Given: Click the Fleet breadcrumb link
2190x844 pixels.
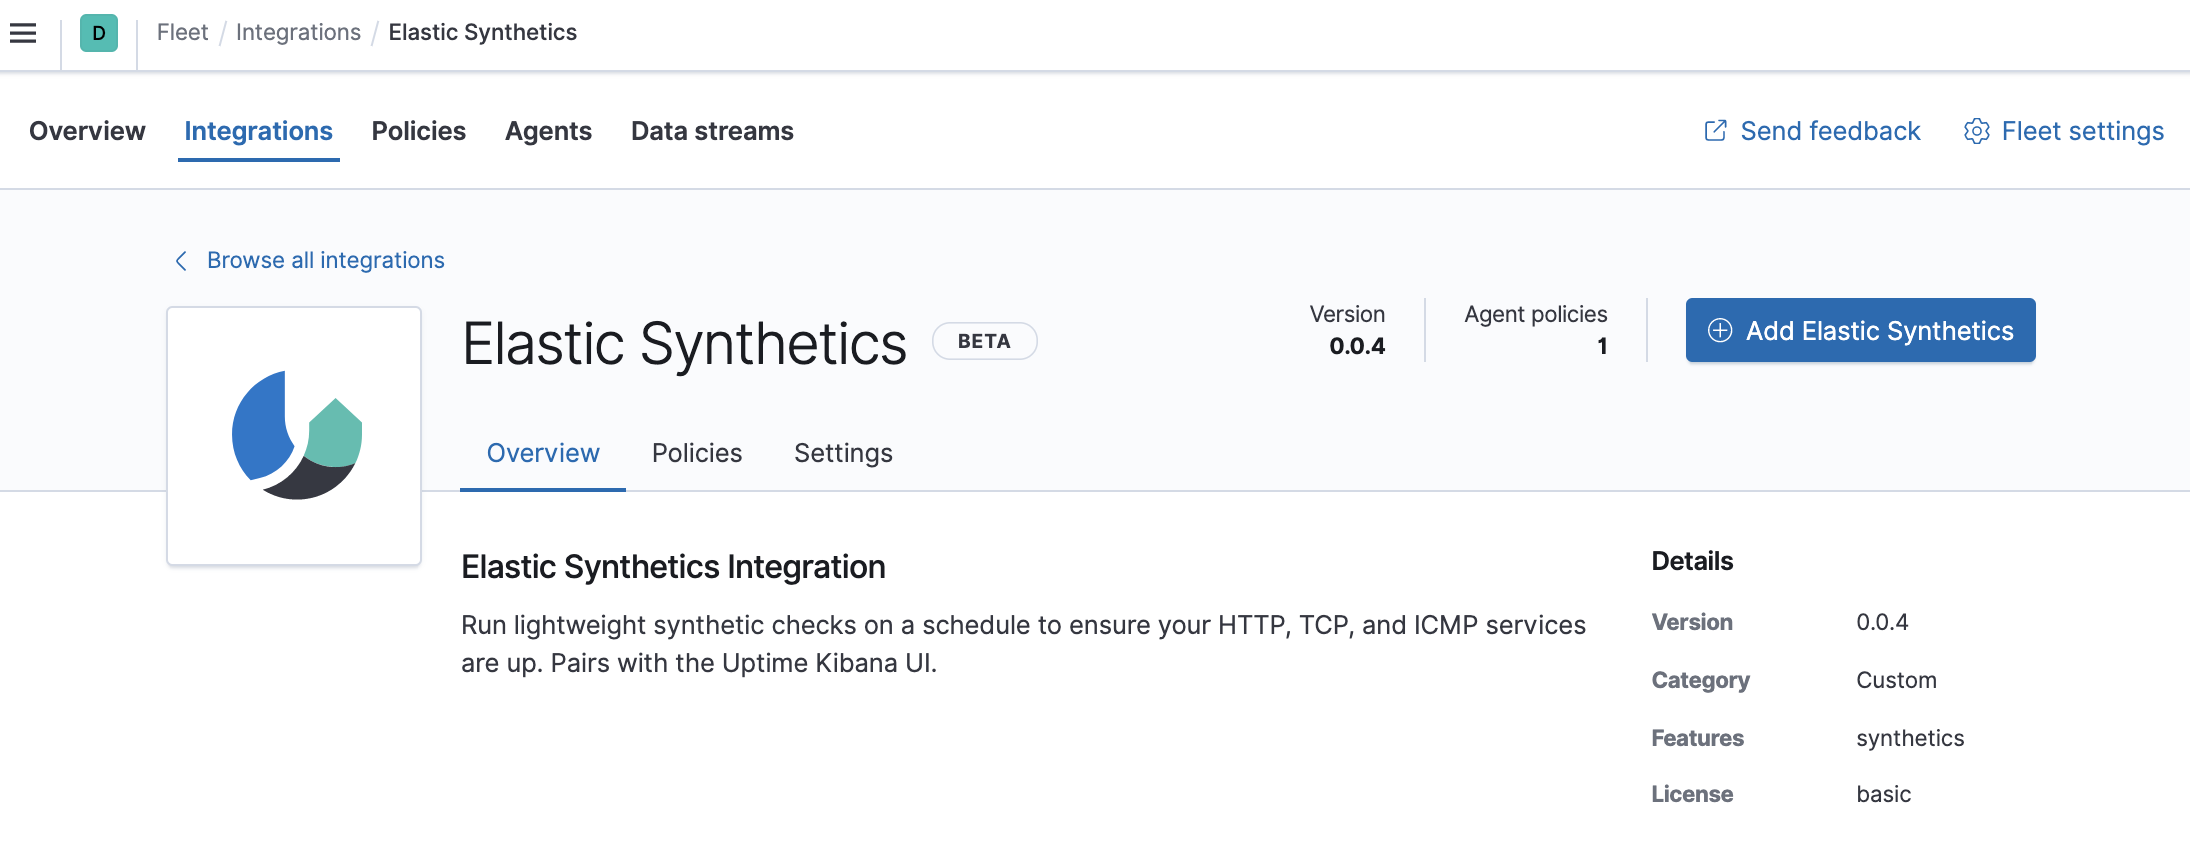Looking at the screenshot, I should point(182,33).
